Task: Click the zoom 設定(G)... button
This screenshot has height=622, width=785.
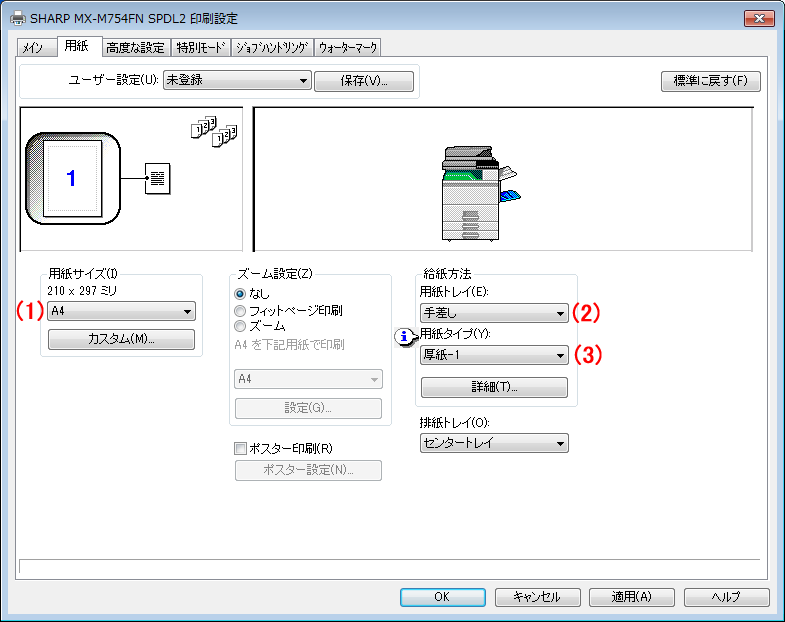Action: point(308,408)
